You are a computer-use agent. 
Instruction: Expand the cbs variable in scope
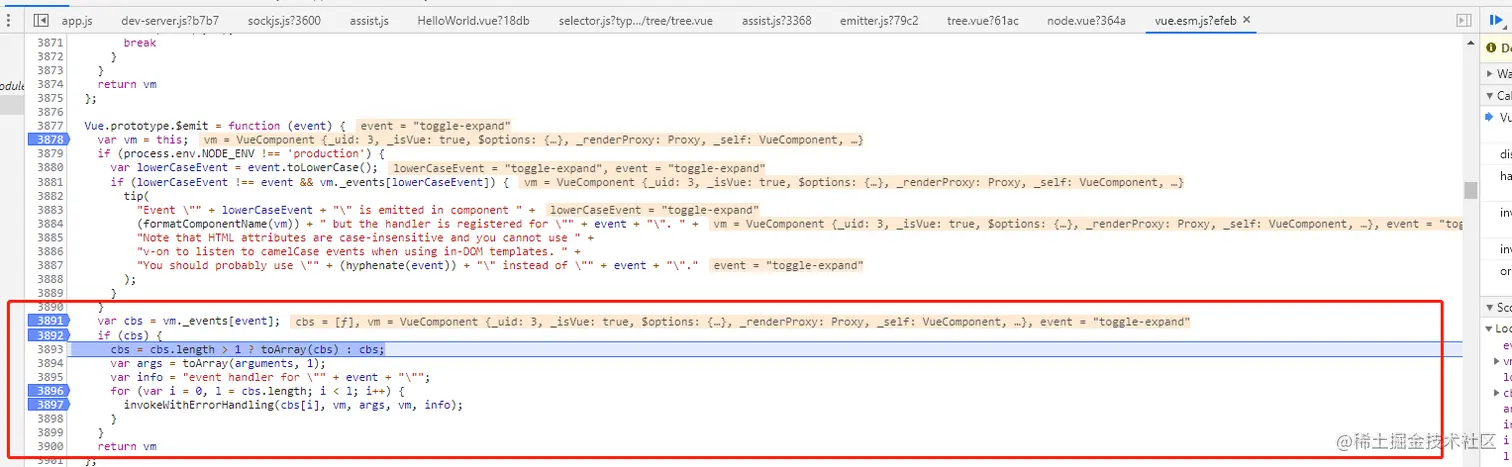(x=1498, y=393)
